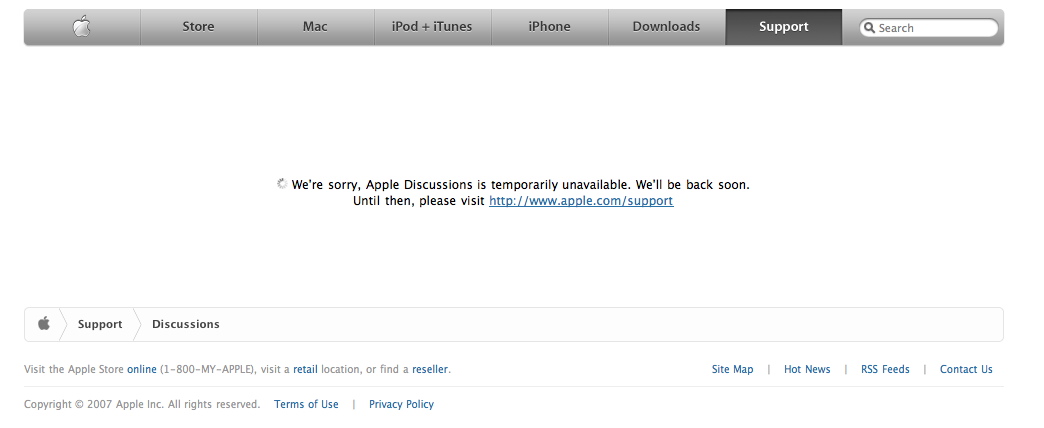Open the Site Map link
Viewport: 1044px width, 428px height.
point(732,369)
